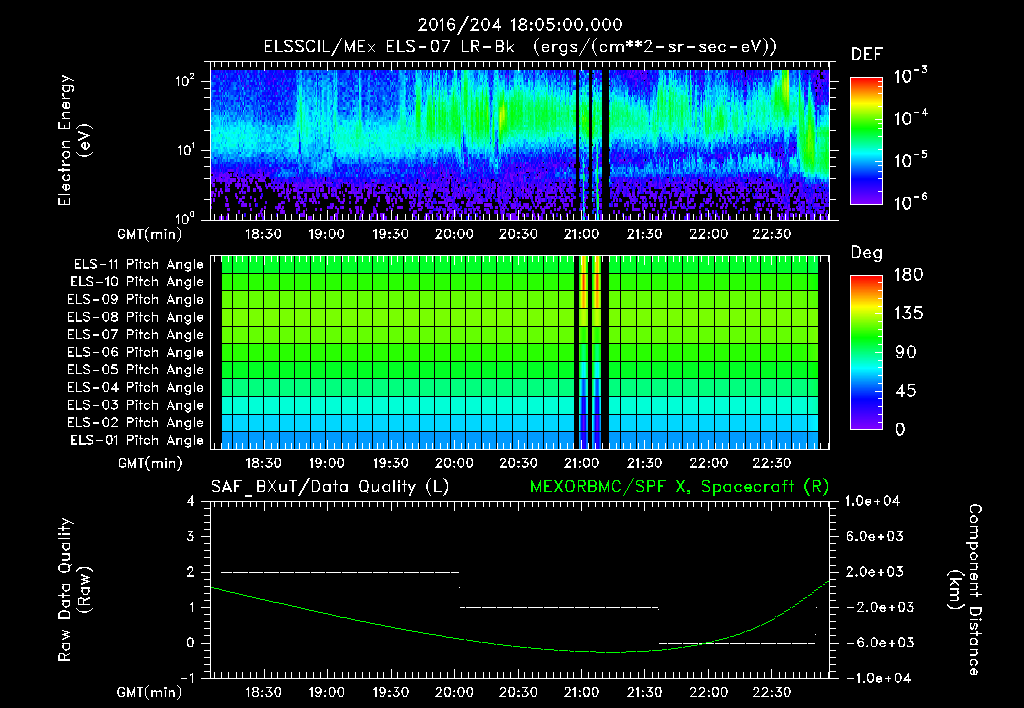
Task: Click the 135 degree scale value
Action: pyautogui.click(x=908, y=314)
